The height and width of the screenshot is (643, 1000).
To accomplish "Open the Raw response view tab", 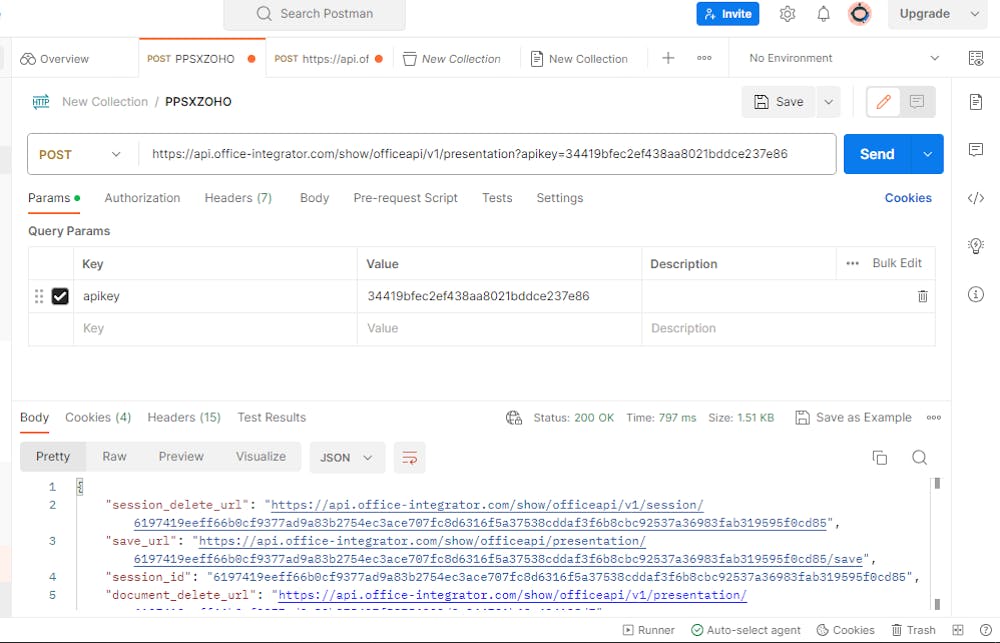I will 114,456.
